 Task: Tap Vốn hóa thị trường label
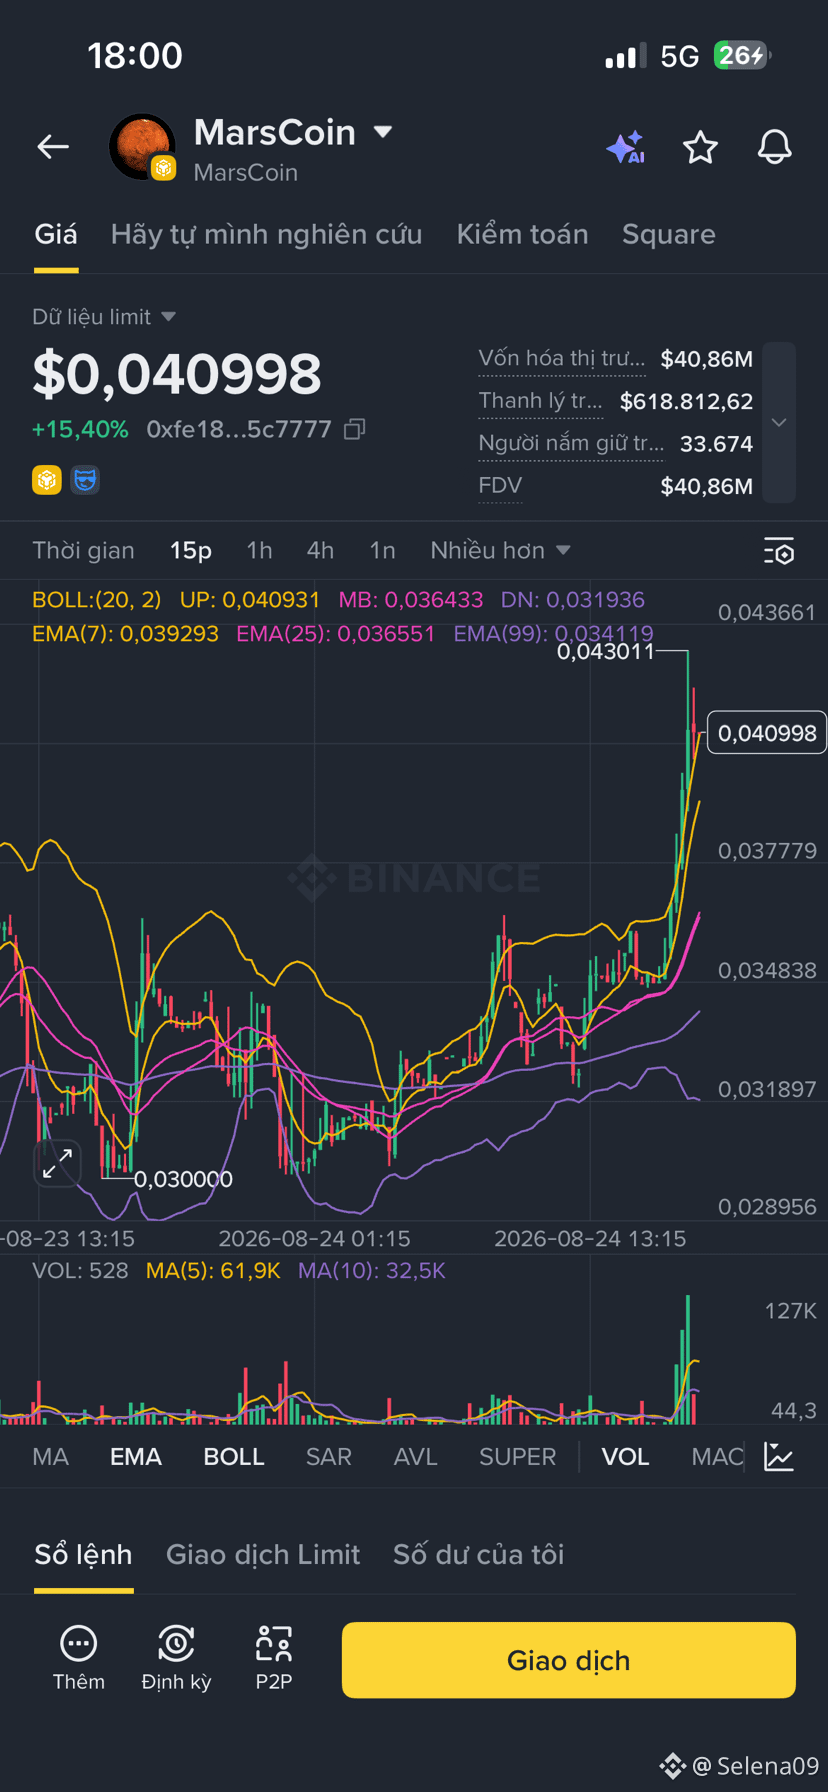click(x=562, y=358)
